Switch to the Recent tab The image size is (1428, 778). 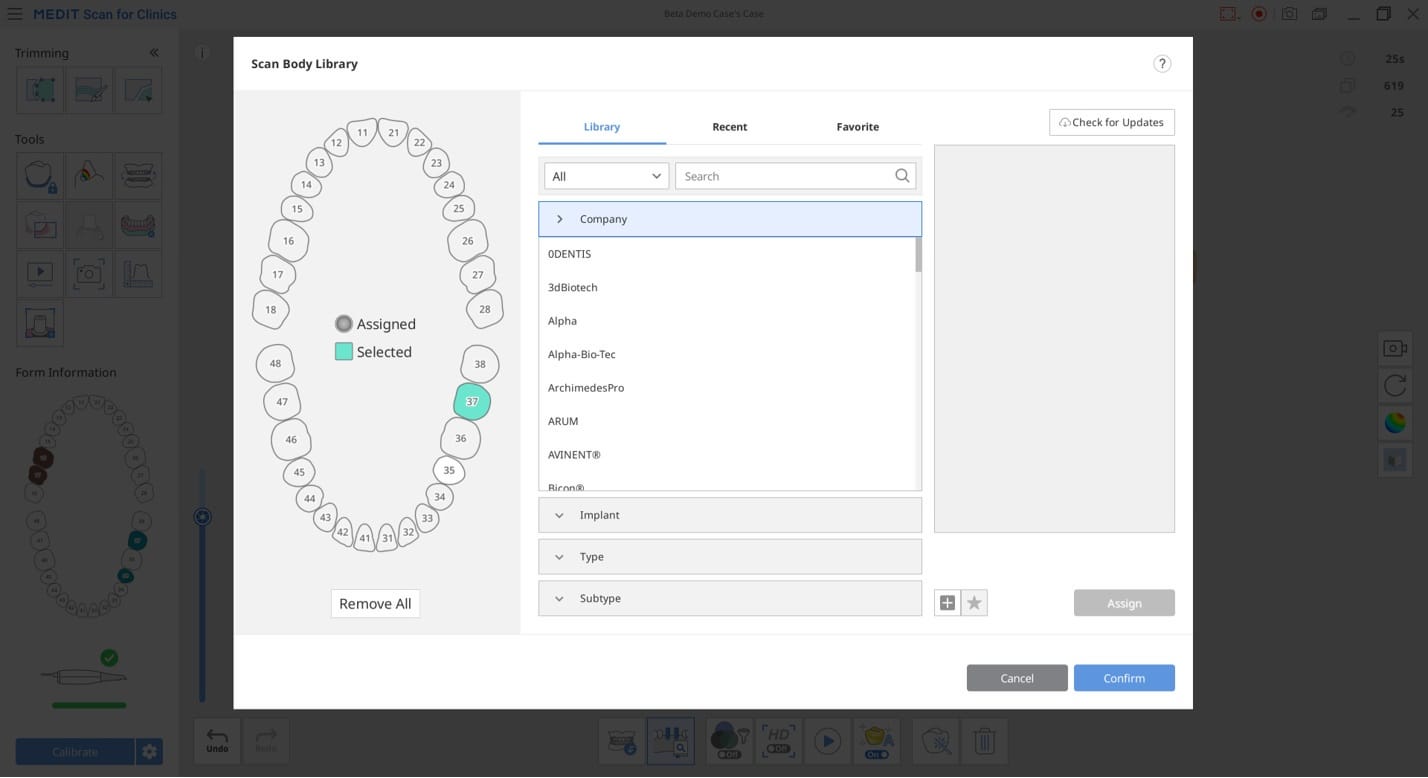[729, 127]
